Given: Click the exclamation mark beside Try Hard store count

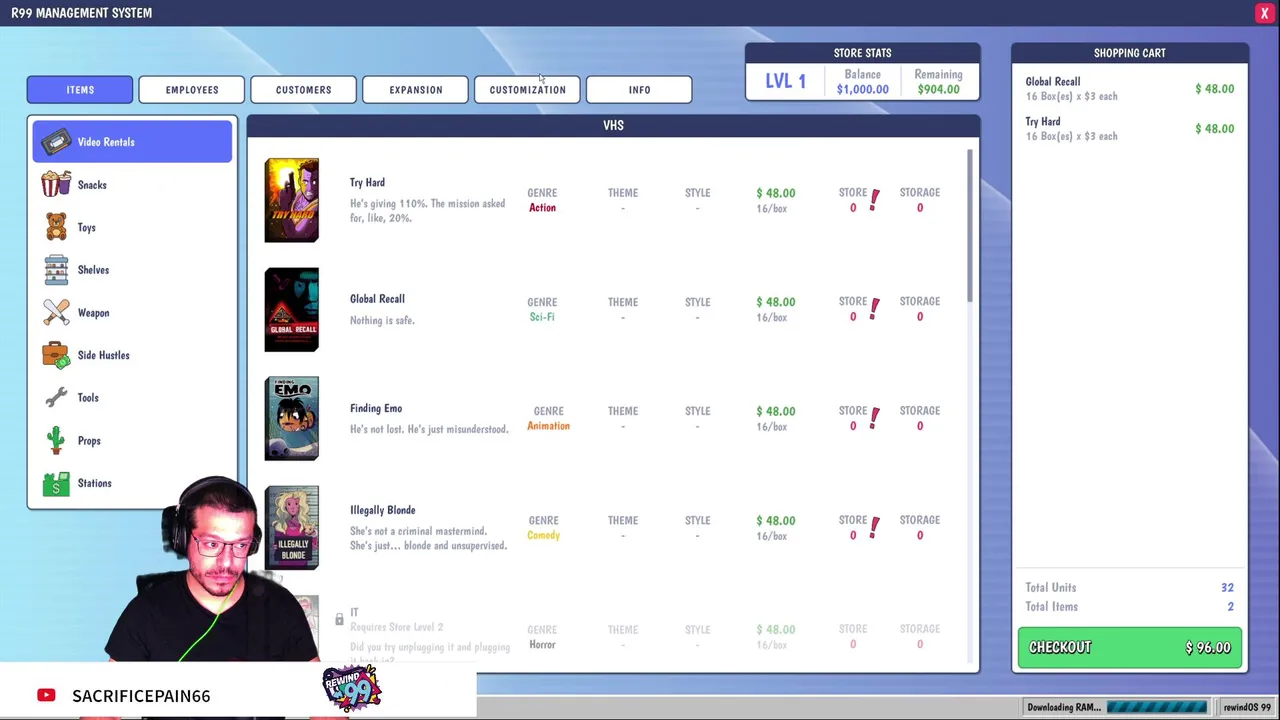Looking at the screenshot, I should tap(875, 199).
